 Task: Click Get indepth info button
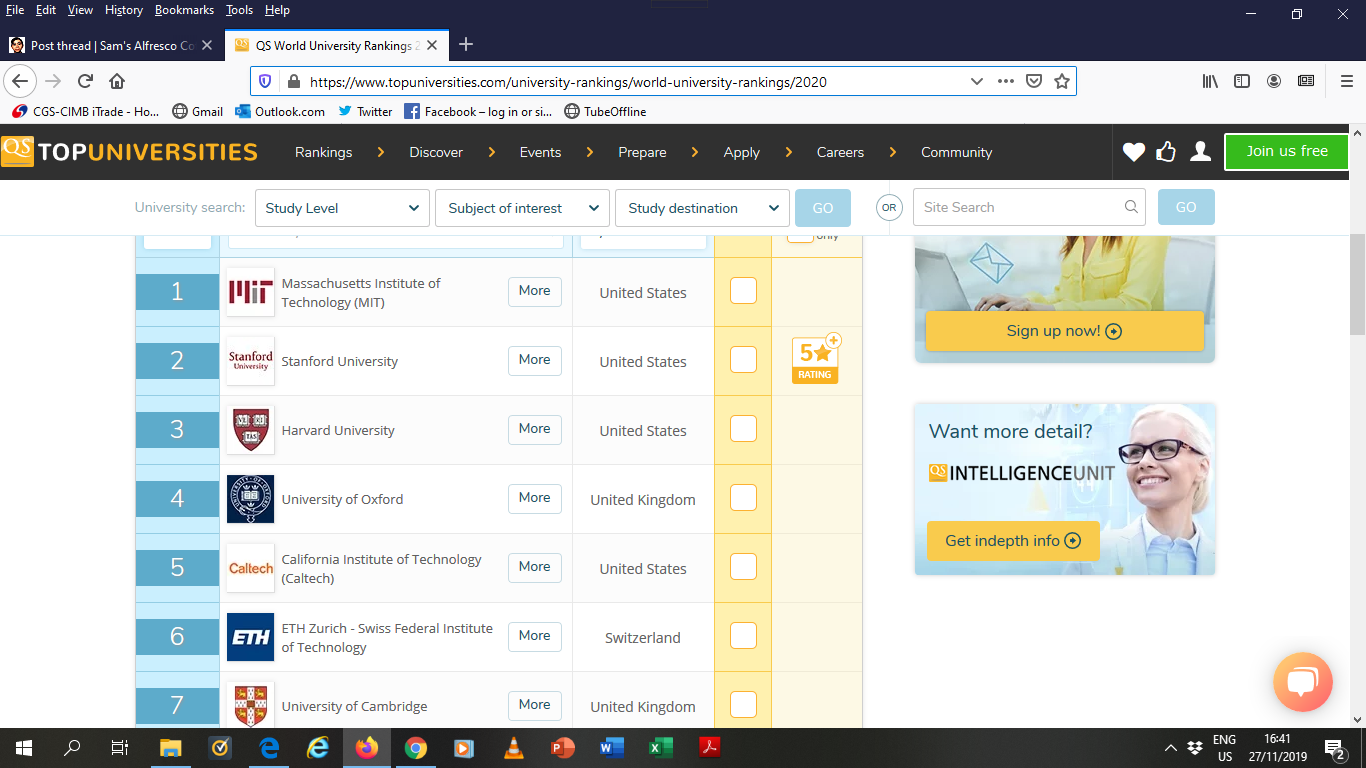click(x=1013, y=541)
